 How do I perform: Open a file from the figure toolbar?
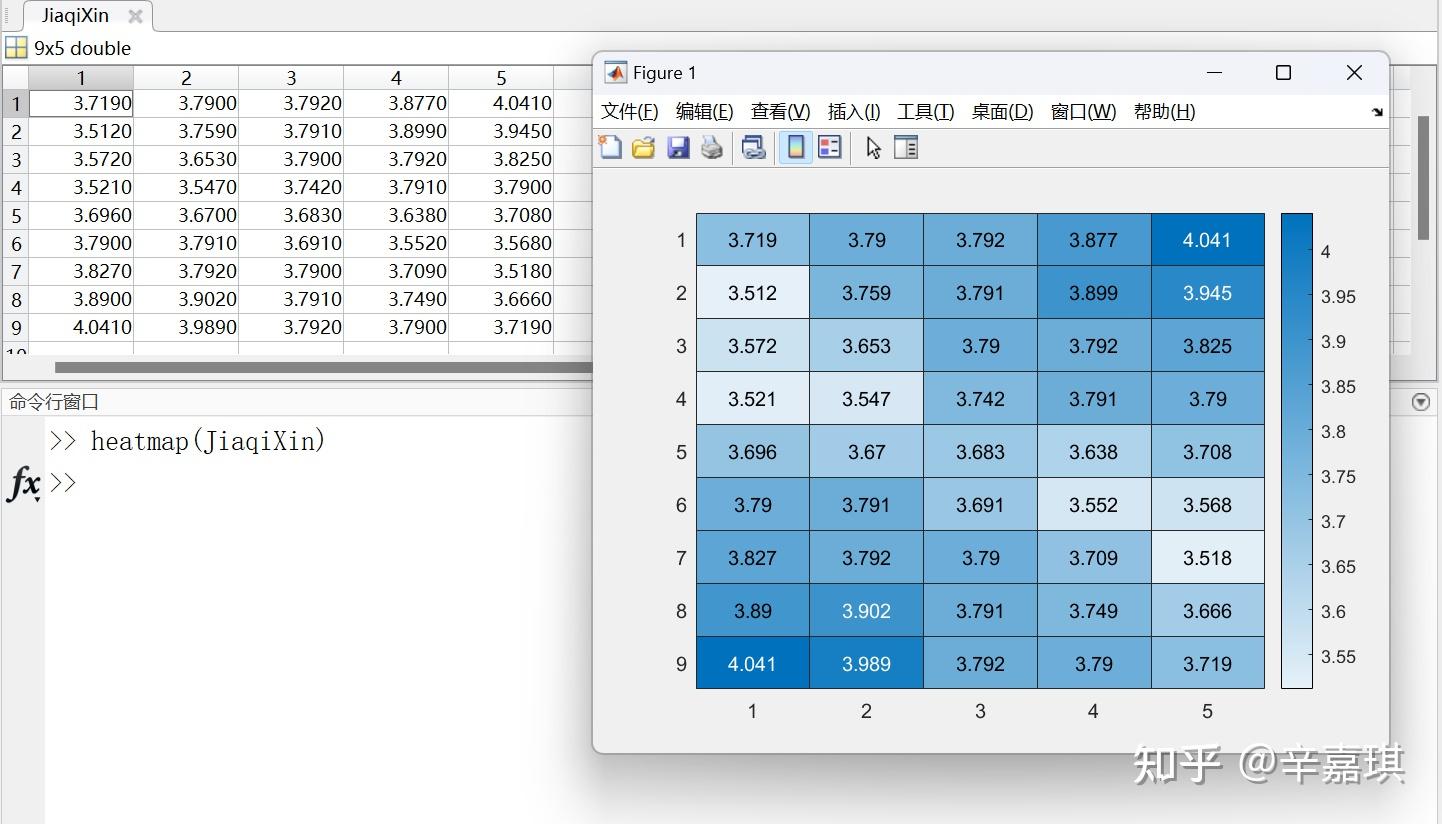pyautogui.click(x=643, y=147)
